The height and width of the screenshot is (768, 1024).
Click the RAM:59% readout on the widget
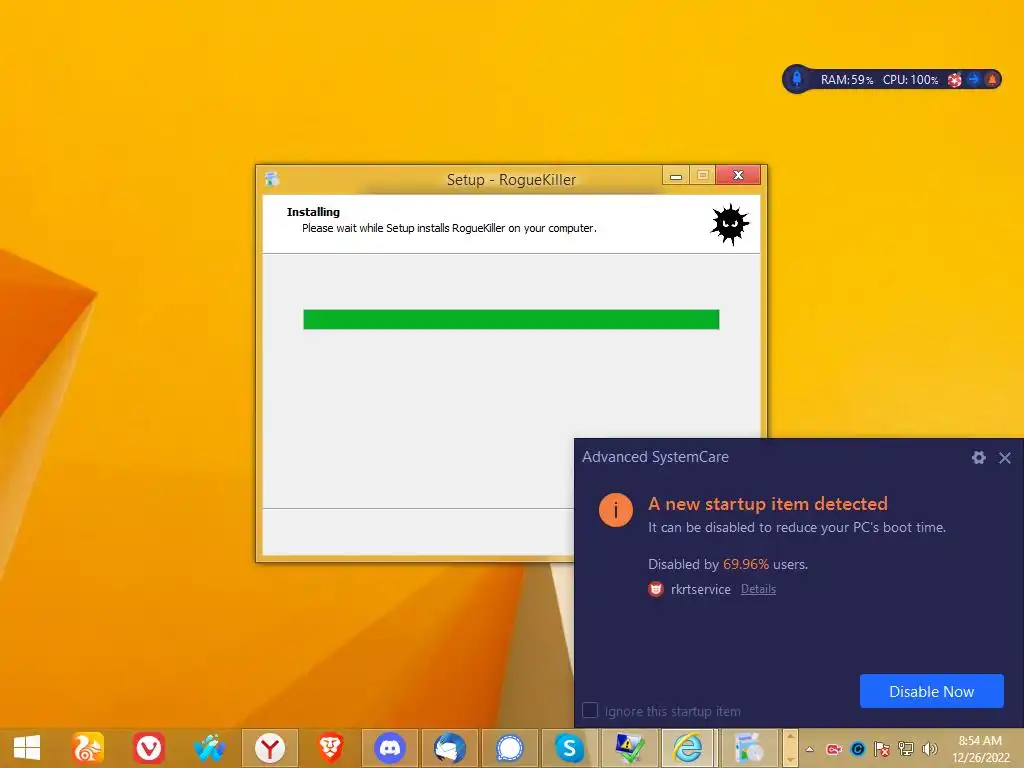tap(846, 80)
